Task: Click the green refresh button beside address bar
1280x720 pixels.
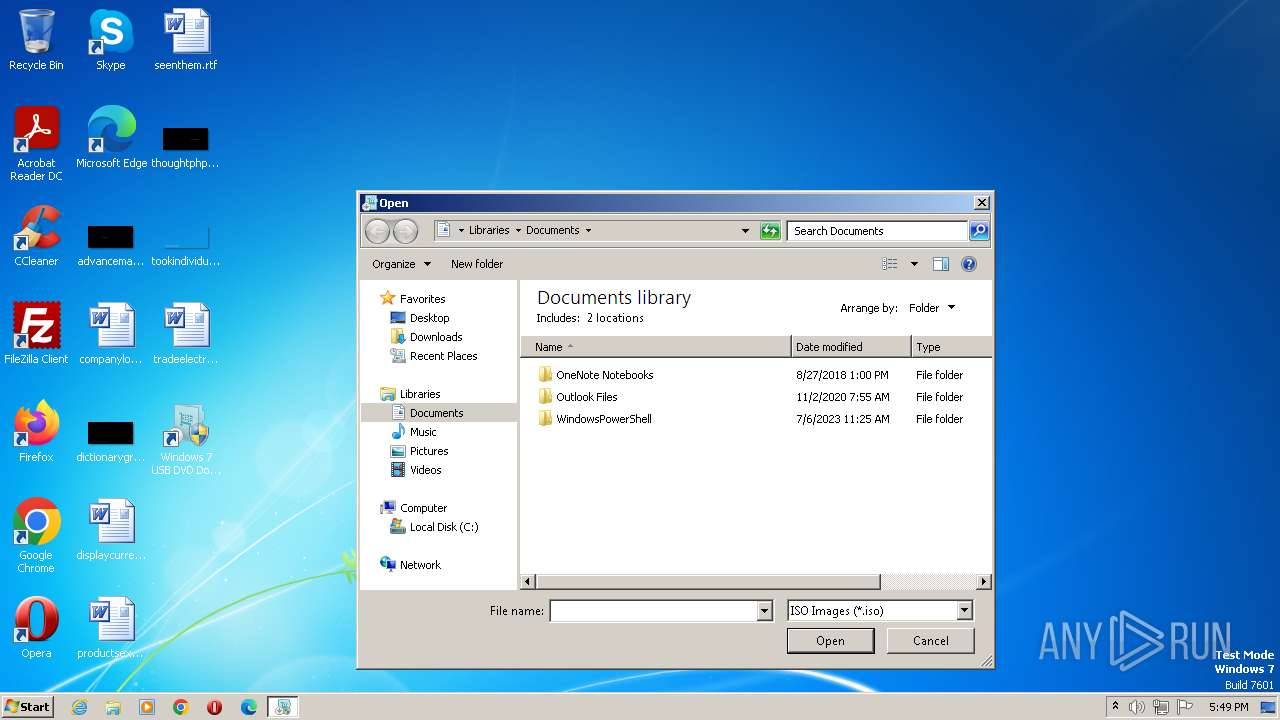Action: tap(770, 231)
